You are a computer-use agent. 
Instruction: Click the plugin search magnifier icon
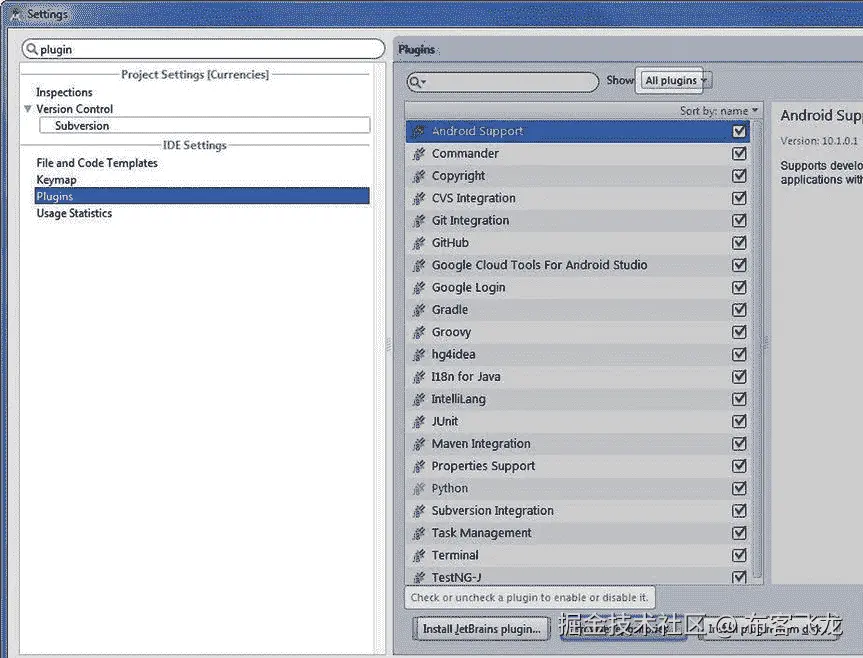coord(417,82)
